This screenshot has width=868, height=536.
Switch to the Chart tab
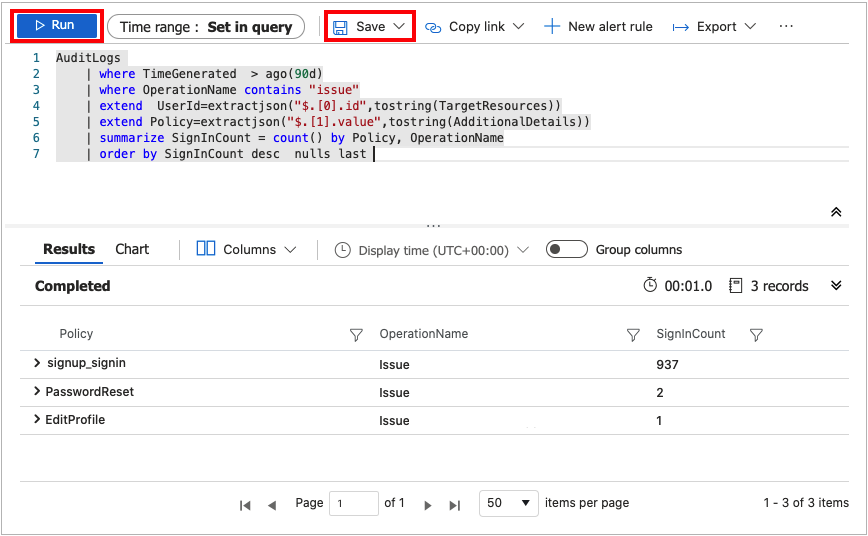pyautogui.click(x=132, y=249)
